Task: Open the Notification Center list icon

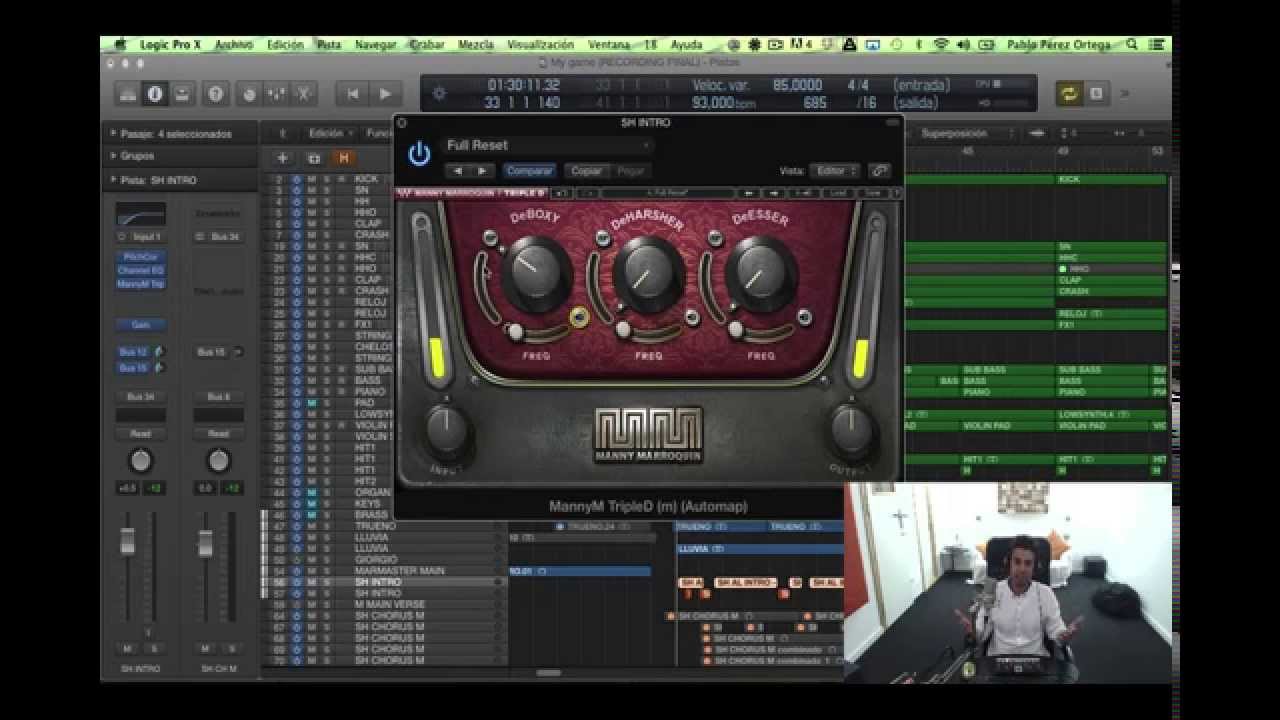Action: (1157, 44)
